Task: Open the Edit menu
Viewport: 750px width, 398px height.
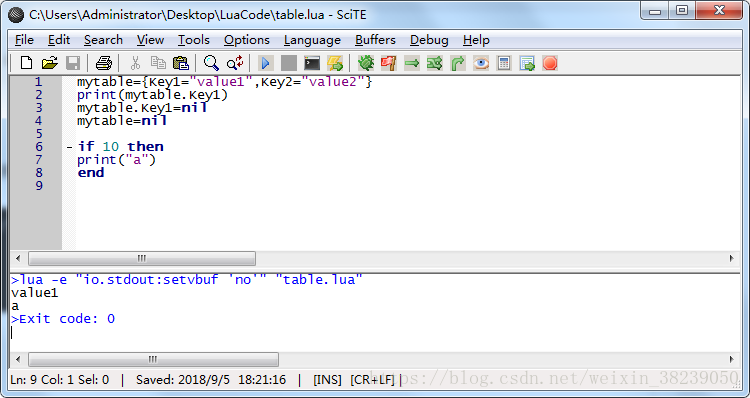Action: (59, 40)
